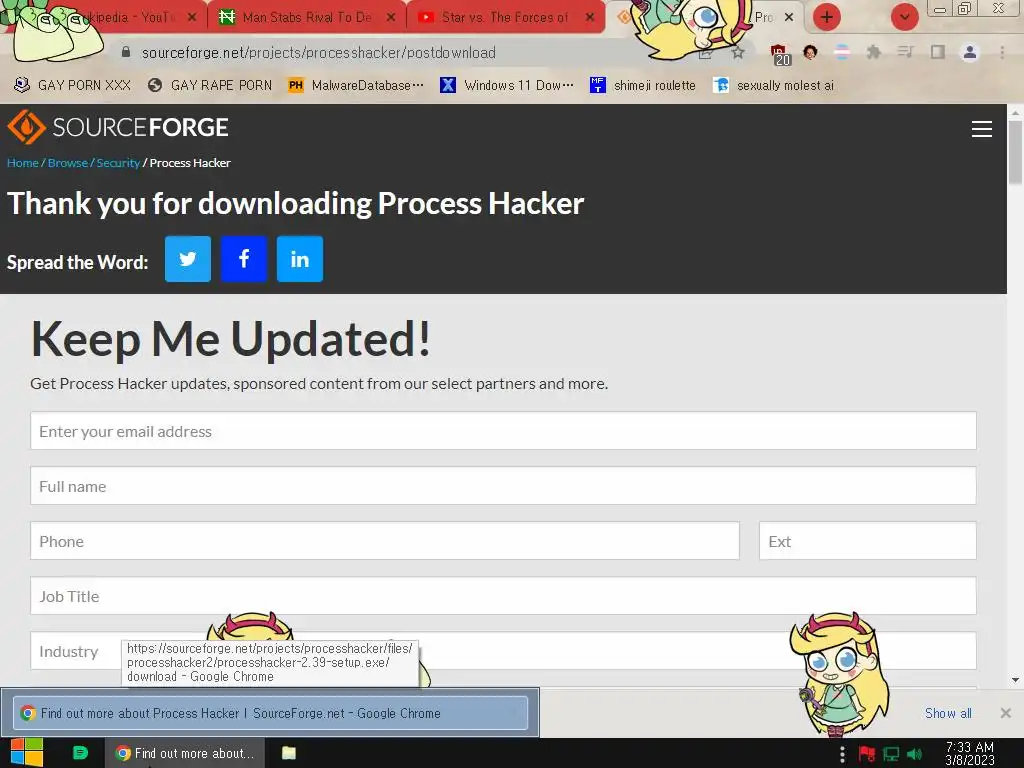The image size is (1024, 768).
Task: Open a new tab with the red plus button
Action: (x=827, y=17)
